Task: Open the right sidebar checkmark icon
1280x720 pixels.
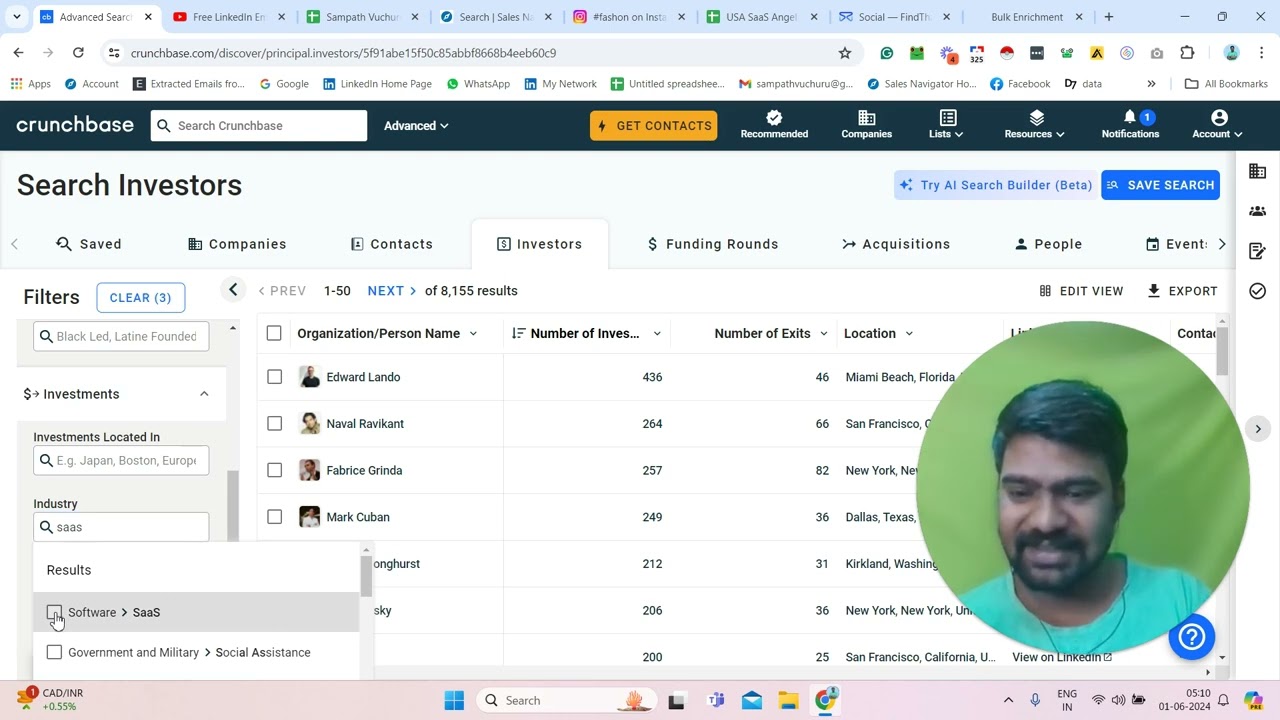Action: click(1258, 291)
